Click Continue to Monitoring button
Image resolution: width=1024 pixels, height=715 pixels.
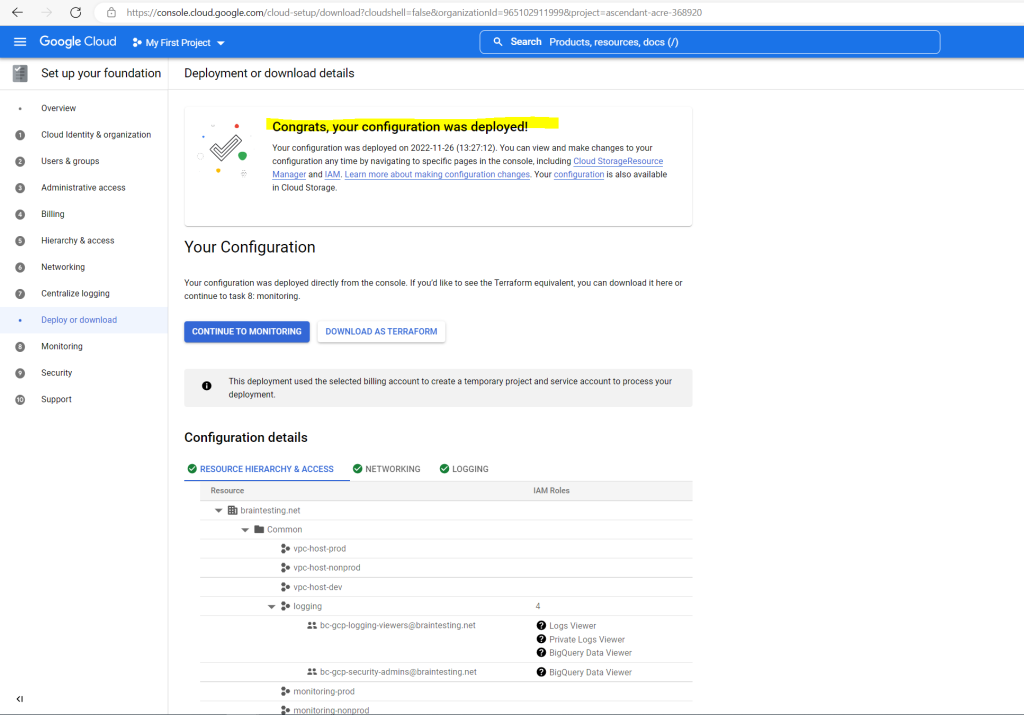coord(247,332)
